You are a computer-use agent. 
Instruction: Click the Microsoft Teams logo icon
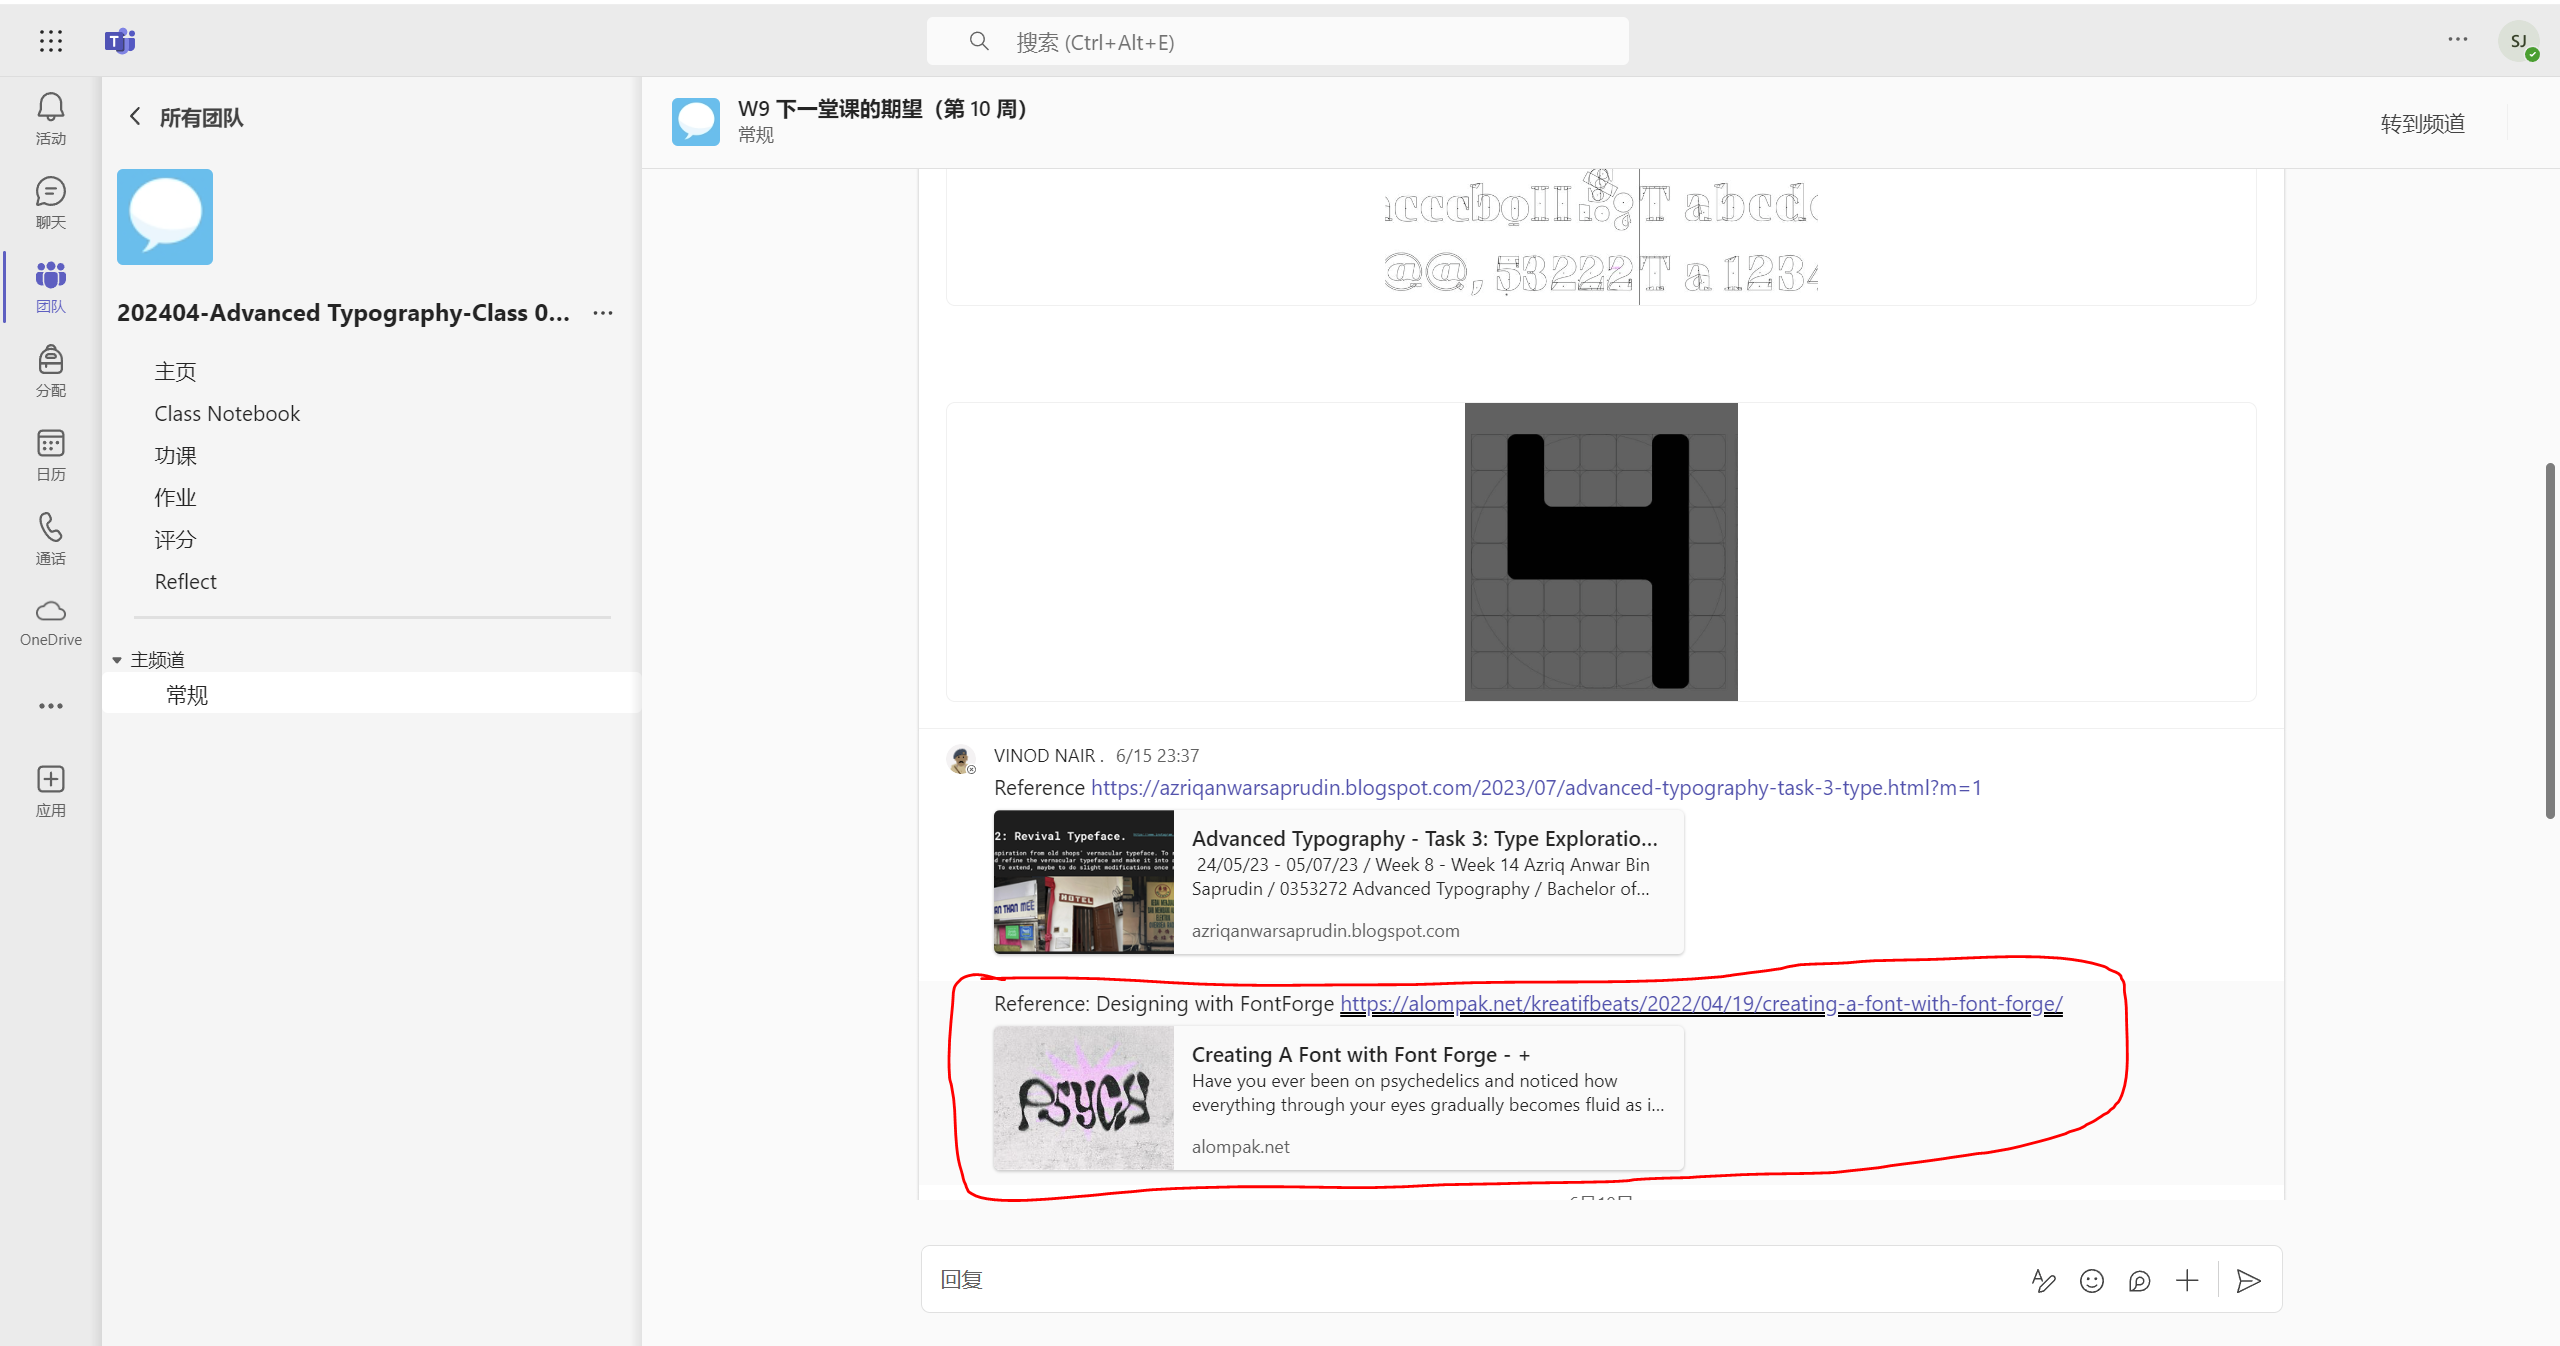120,41
